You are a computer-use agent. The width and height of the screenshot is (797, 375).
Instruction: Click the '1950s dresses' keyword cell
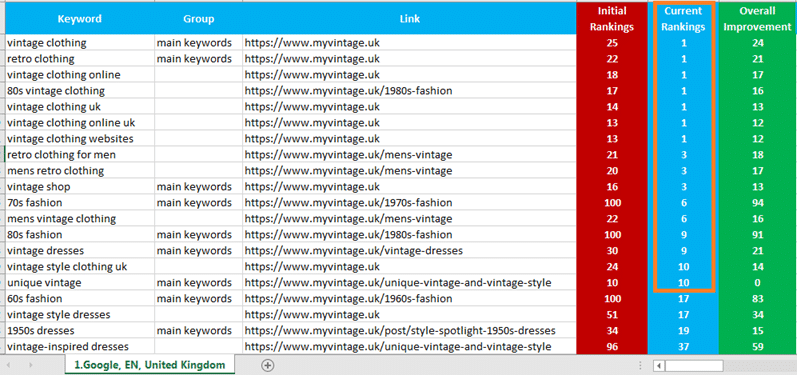click(80, 330)
